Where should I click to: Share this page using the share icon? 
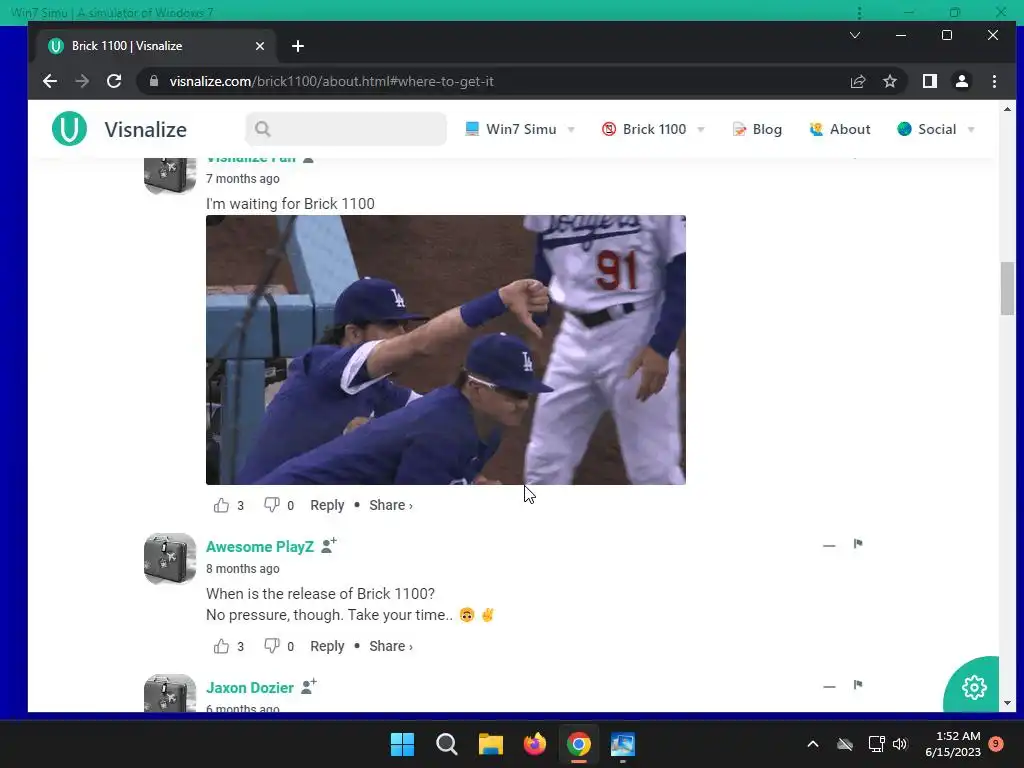point(857,81)
